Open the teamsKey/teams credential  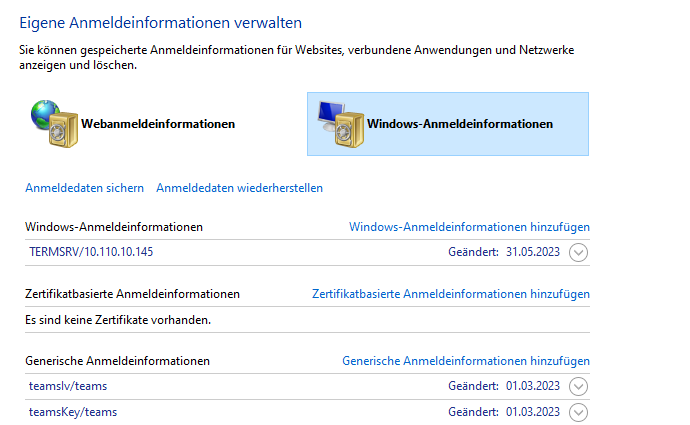(73, 412)
